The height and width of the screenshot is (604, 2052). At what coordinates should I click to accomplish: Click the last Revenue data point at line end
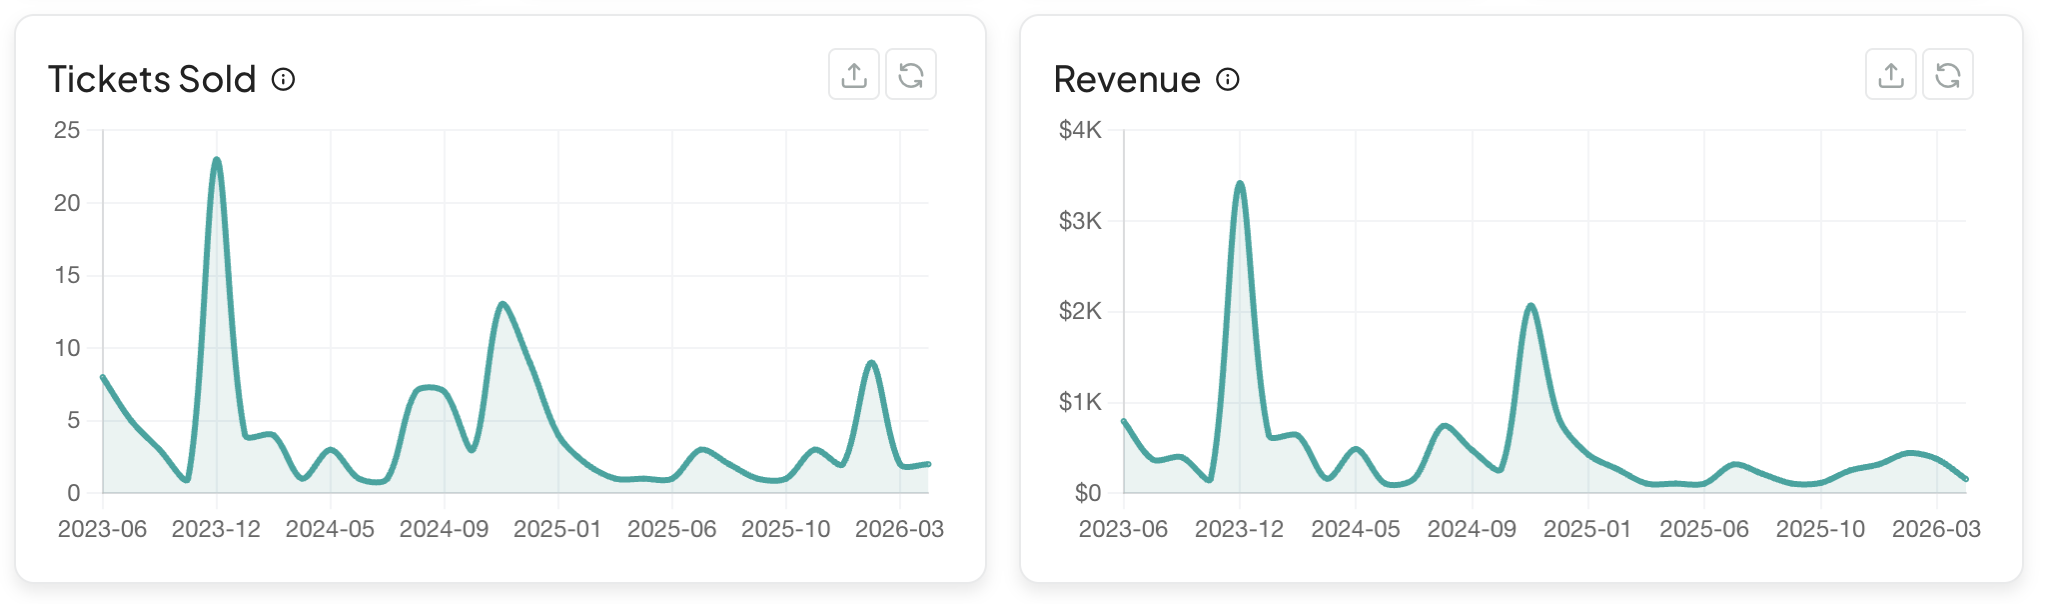coord(1965,479)
